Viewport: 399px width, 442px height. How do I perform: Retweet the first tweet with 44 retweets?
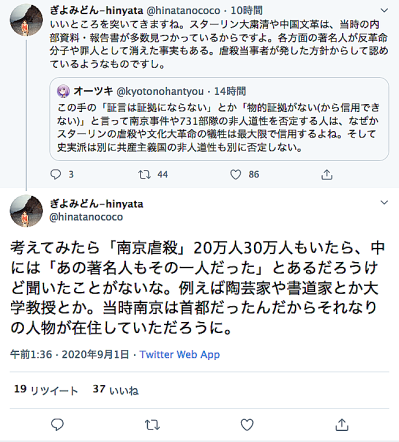(x=145, y=174)
